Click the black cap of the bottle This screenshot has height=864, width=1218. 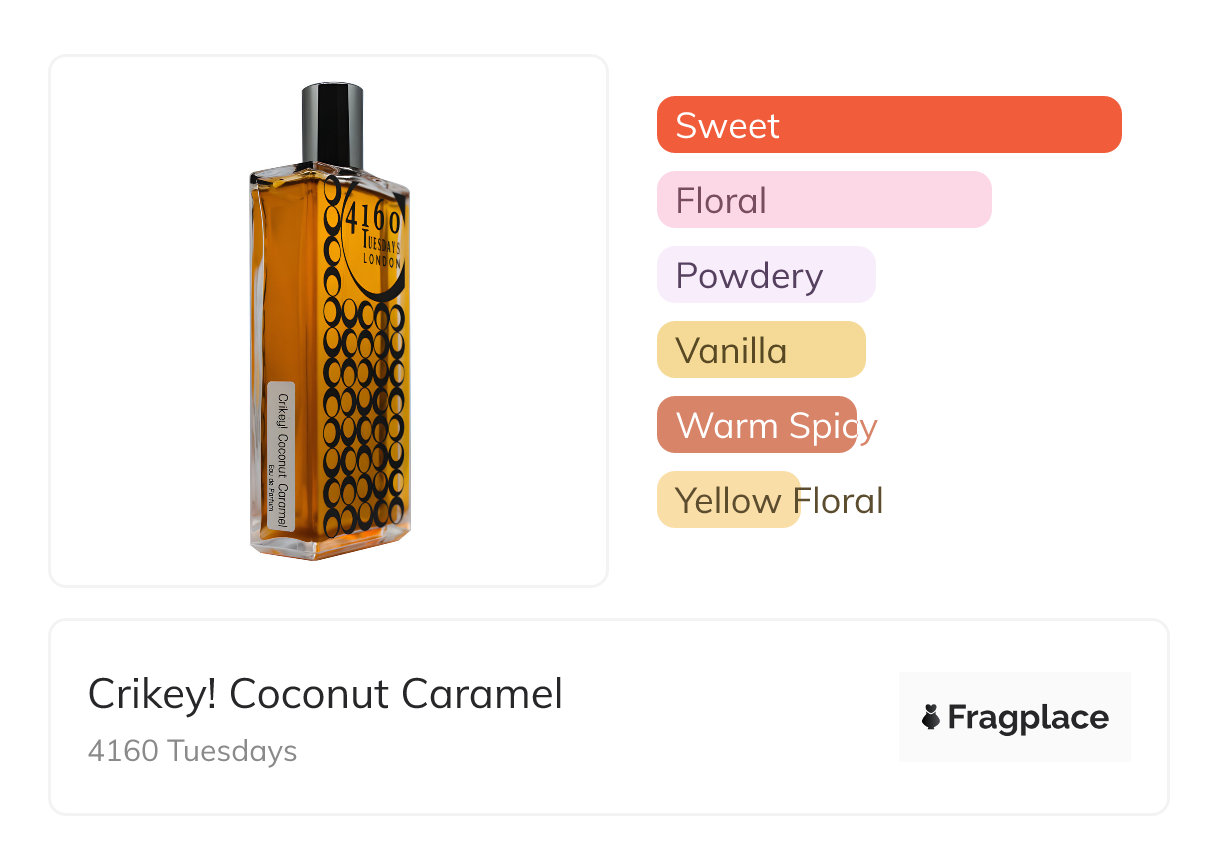(x=333, y=125)
